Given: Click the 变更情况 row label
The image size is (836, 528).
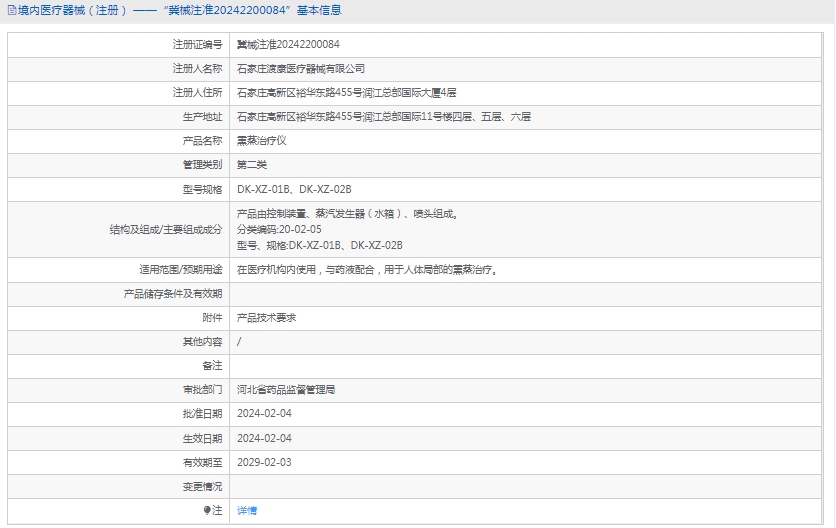Looking at the screenshot, I should (202, 486).
